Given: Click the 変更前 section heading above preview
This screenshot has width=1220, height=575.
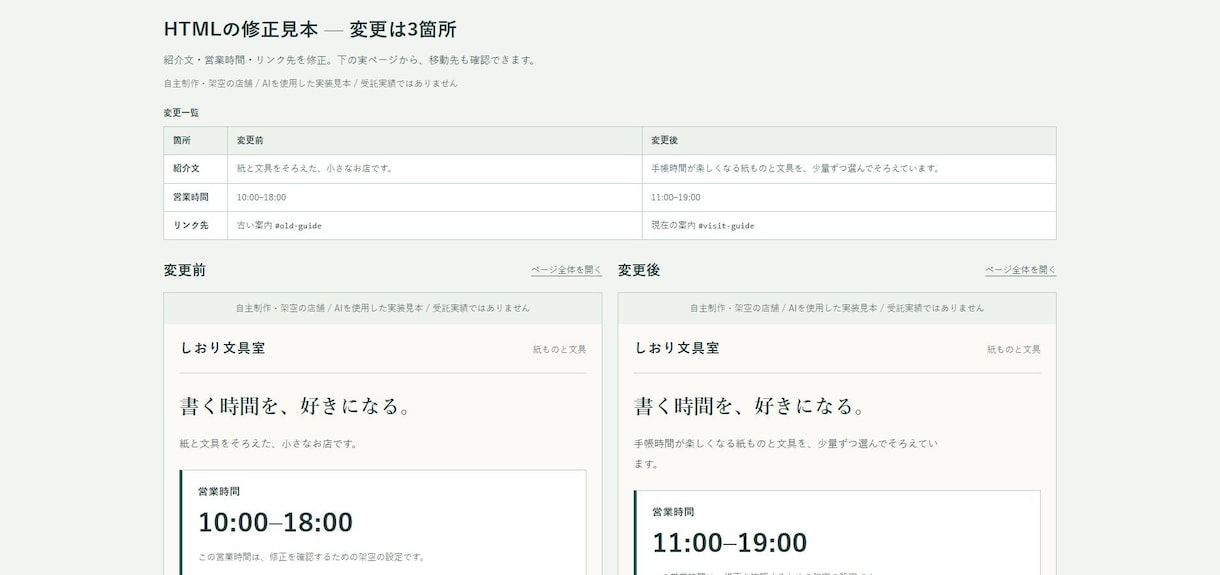Looking at the screenshot, I should click(185, 270).
